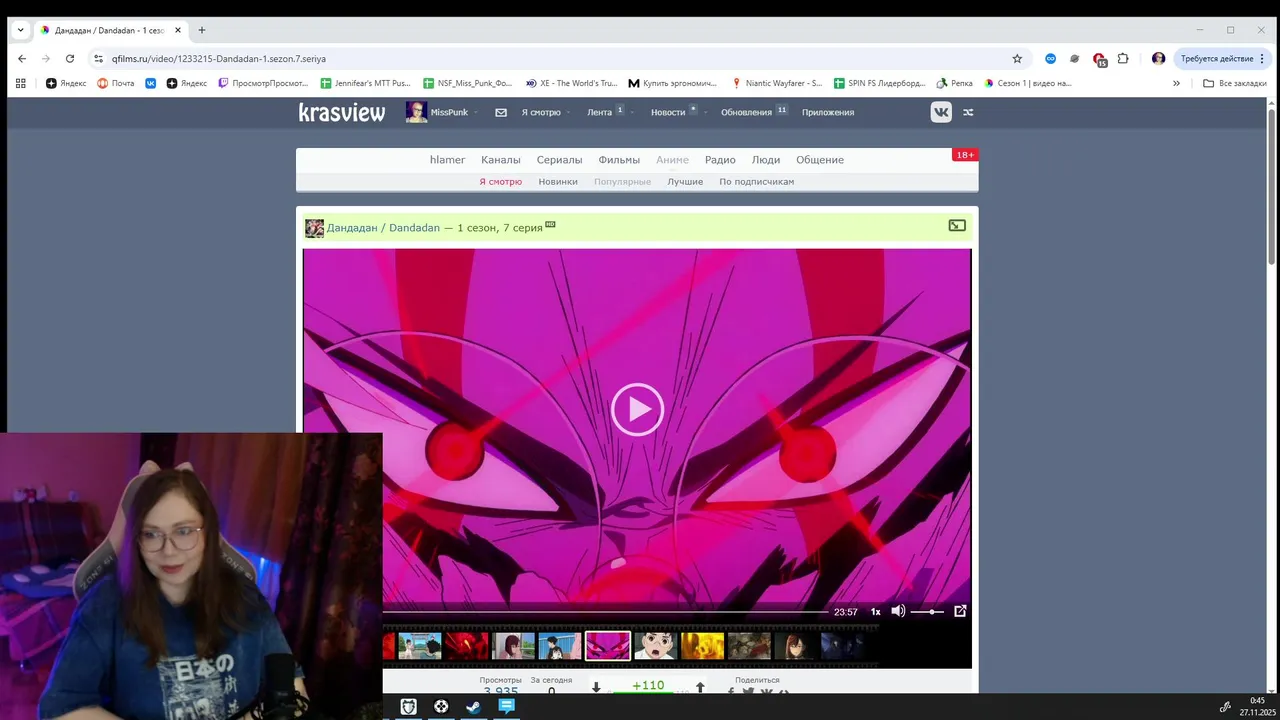Open the 'Обновления' header link
Image resolution: width=1280 pixels, height=720 pixels.
[747, 112]
